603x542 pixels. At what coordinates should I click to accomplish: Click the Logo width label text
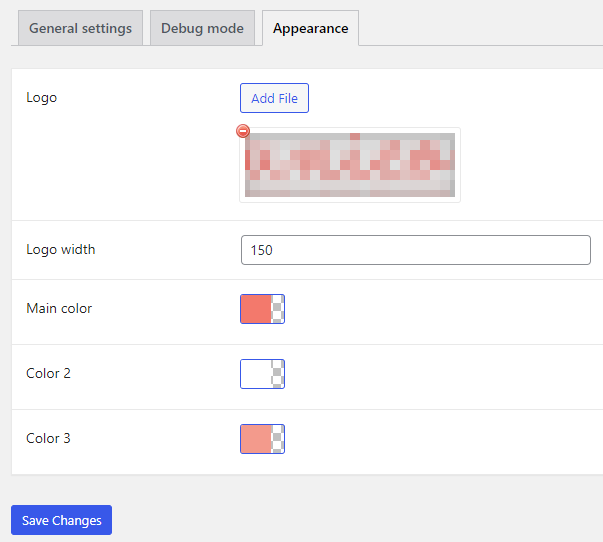coord(61,250)
